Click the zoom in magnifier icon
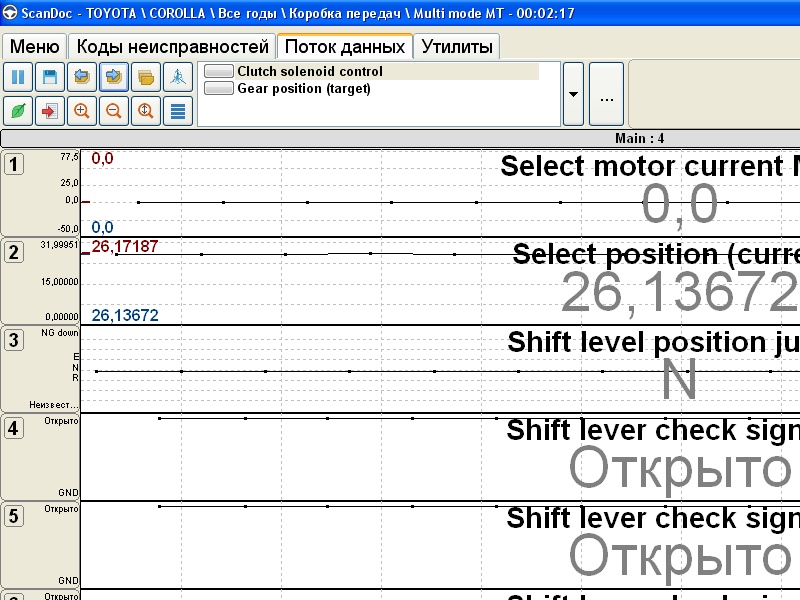 (x=81, y=110)
